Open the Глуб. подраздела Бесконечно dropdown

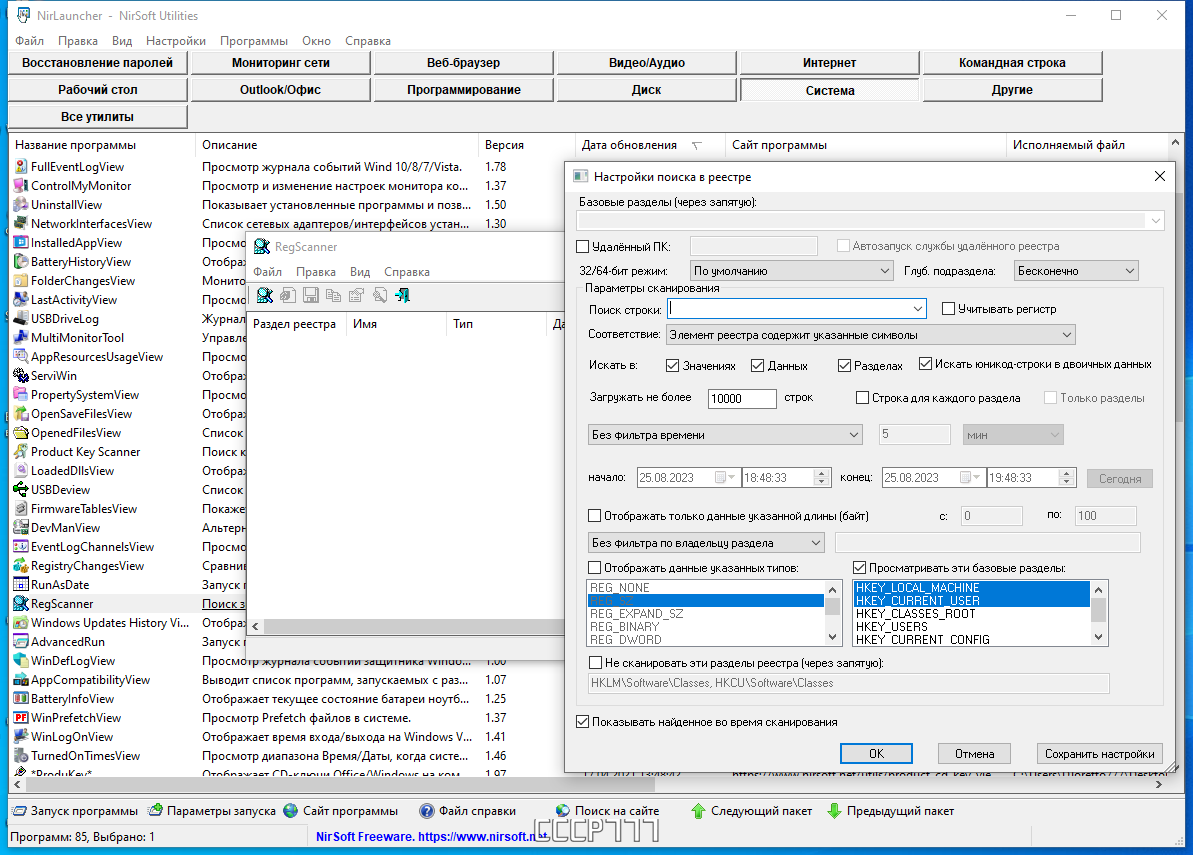1077,271
